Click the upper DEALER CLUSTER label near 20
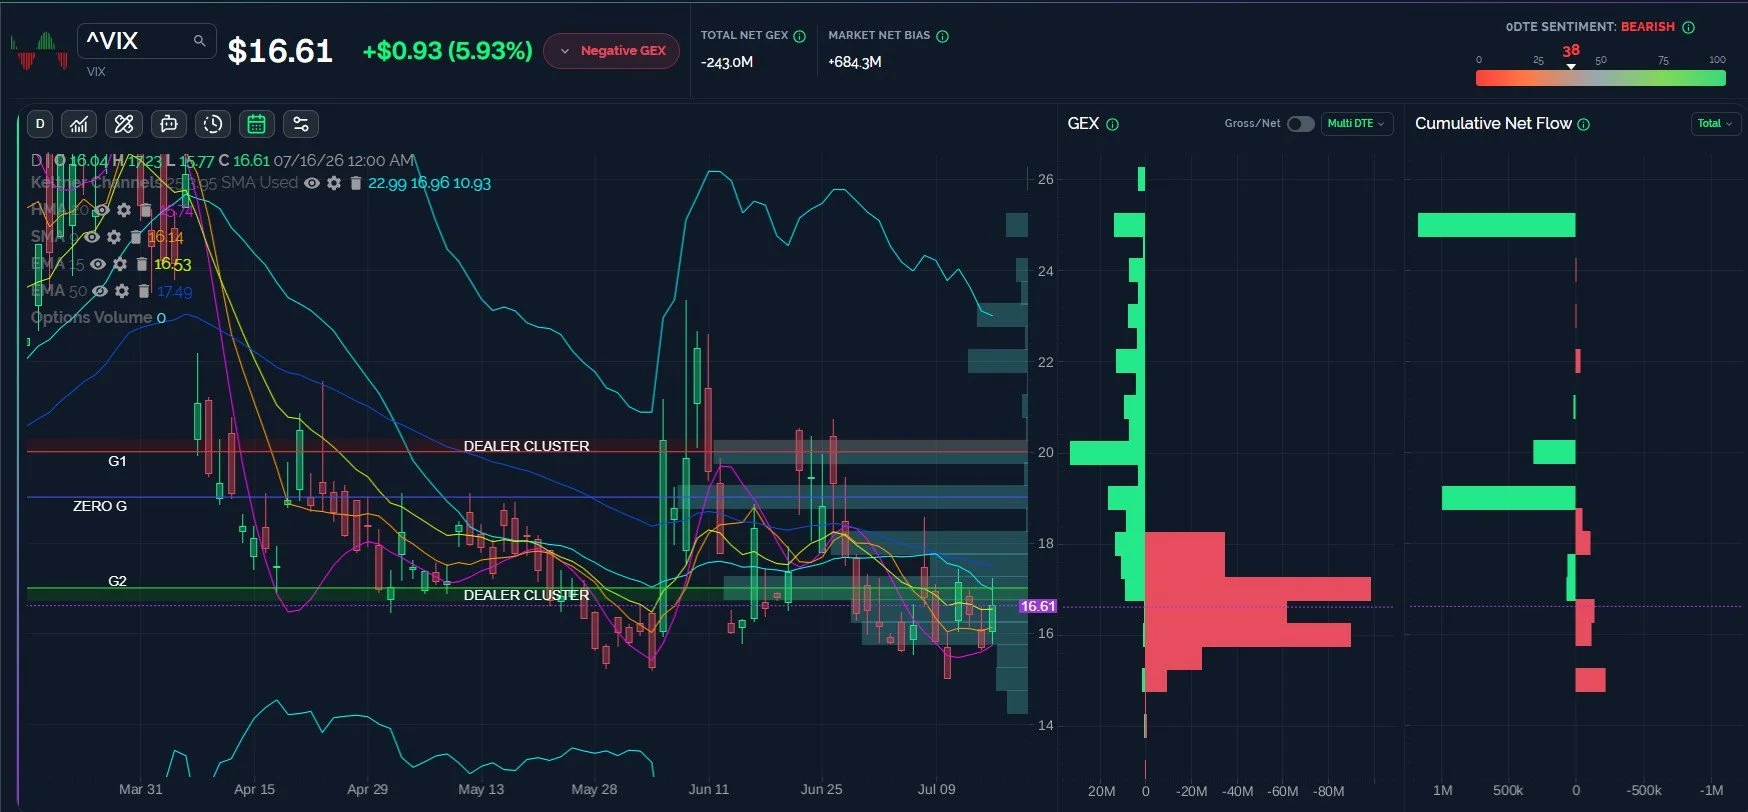This screenshot has width=1748, height=812. click(526, 446)
